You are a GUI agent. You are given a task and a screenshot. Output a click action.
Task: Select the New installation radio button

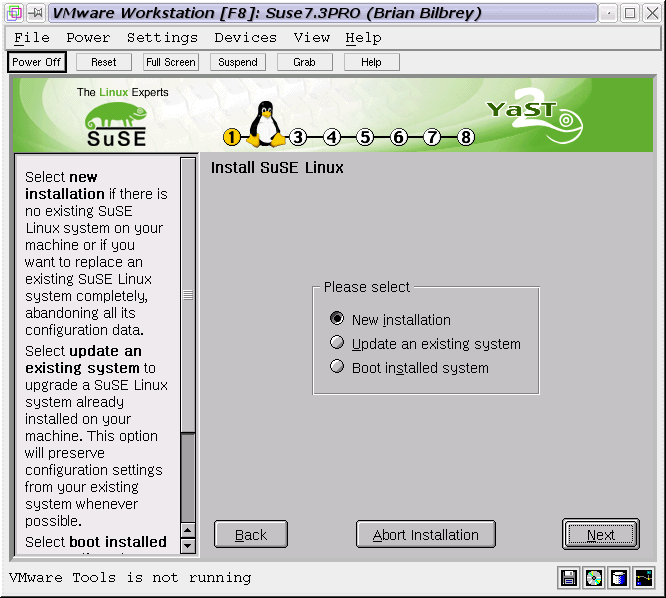(337, 320)
